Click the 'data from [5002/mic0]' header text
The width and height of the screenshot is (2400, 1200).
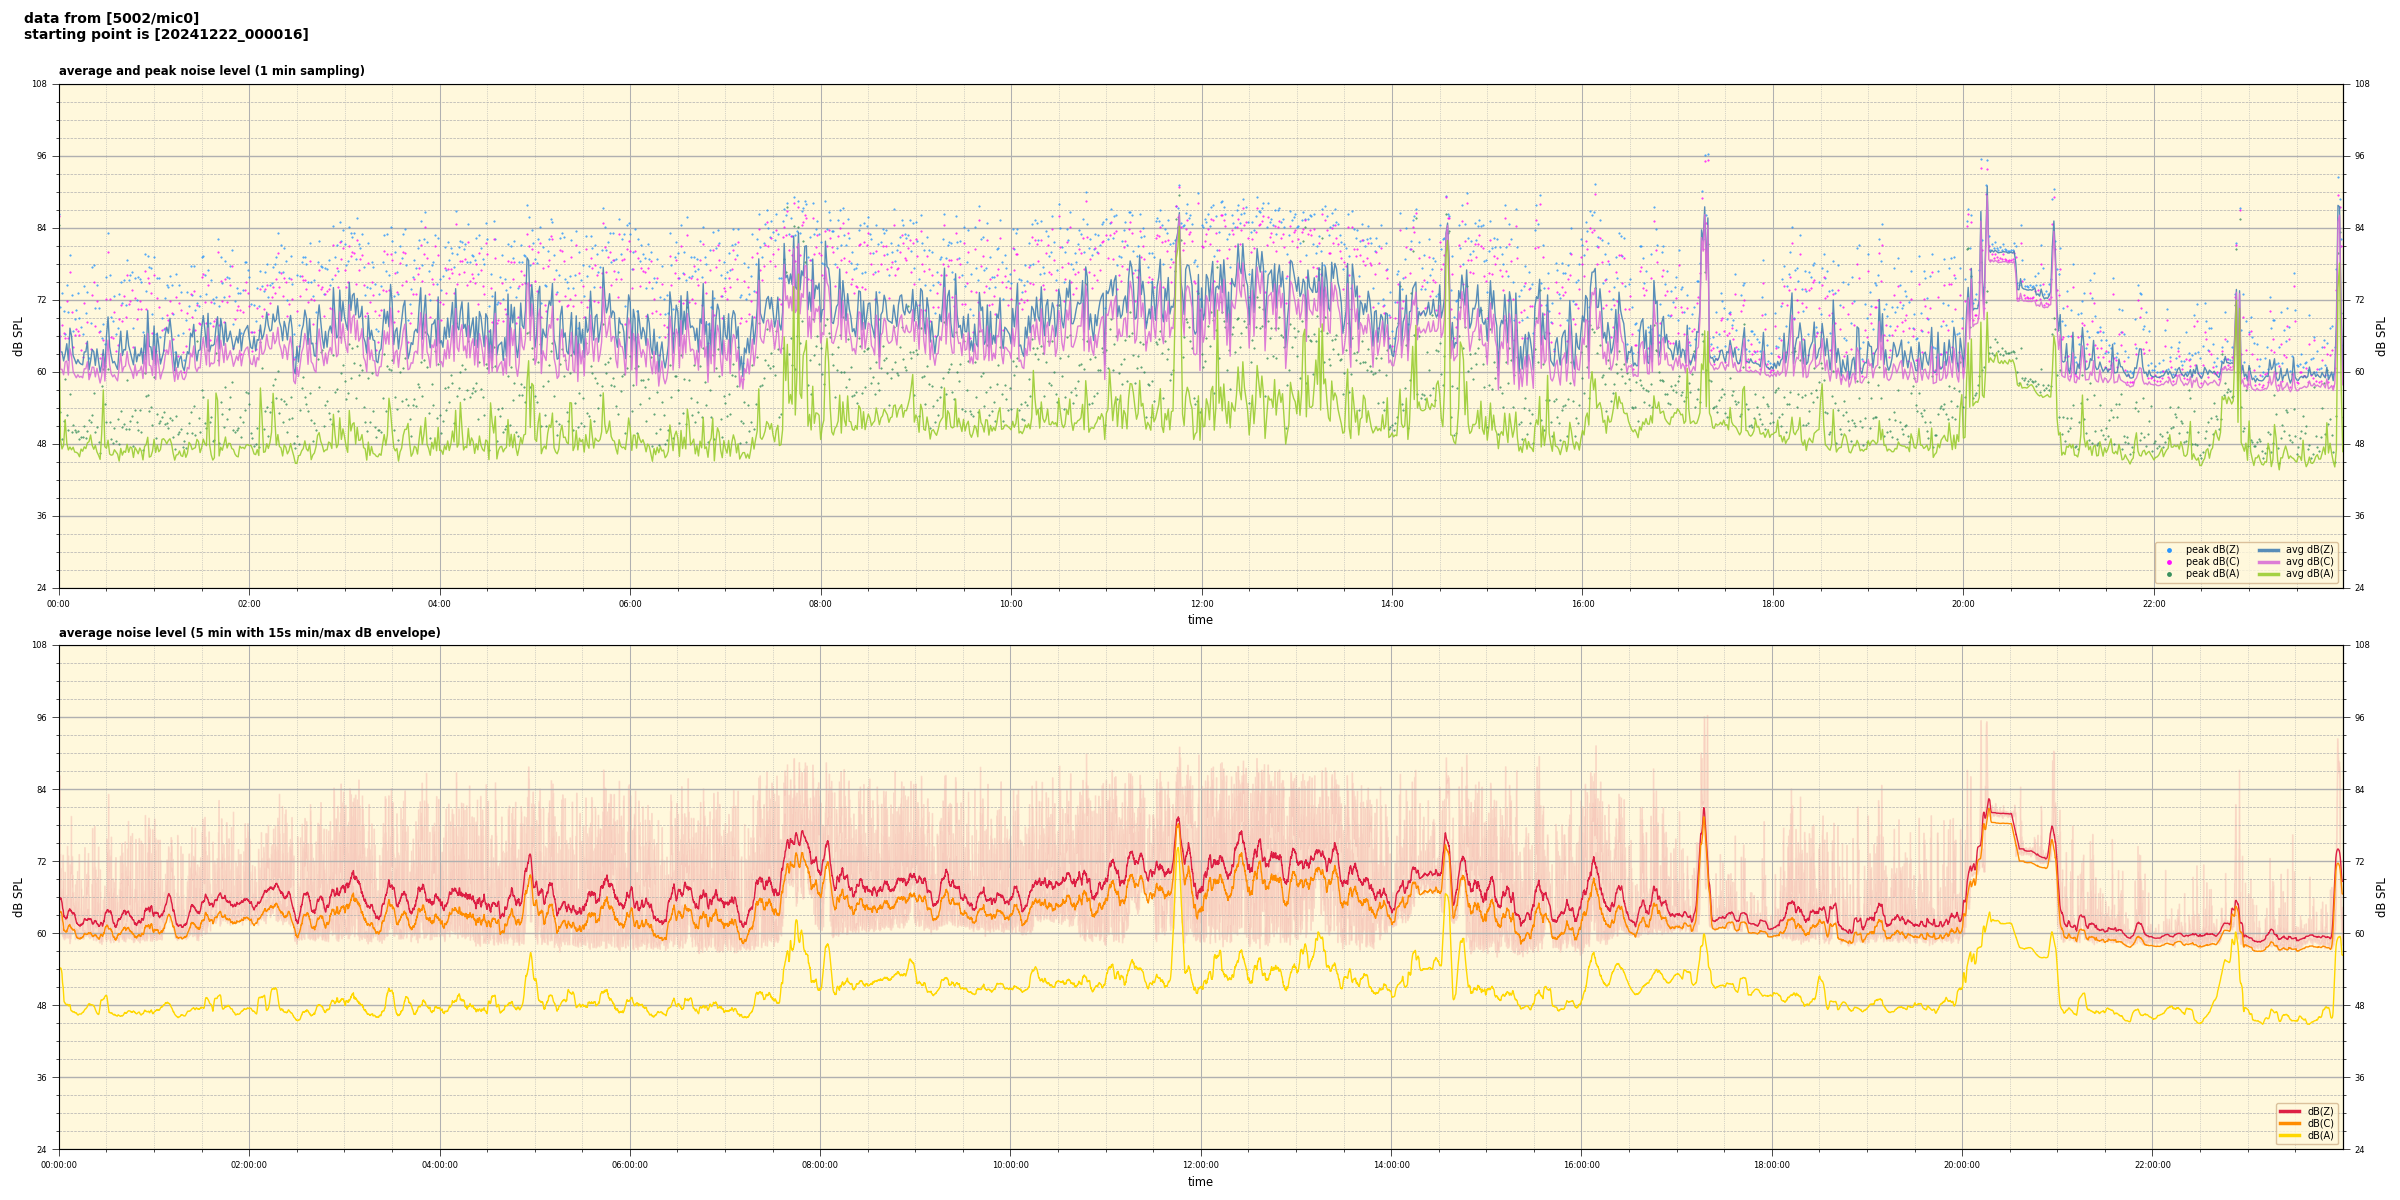tap(111, 18)
